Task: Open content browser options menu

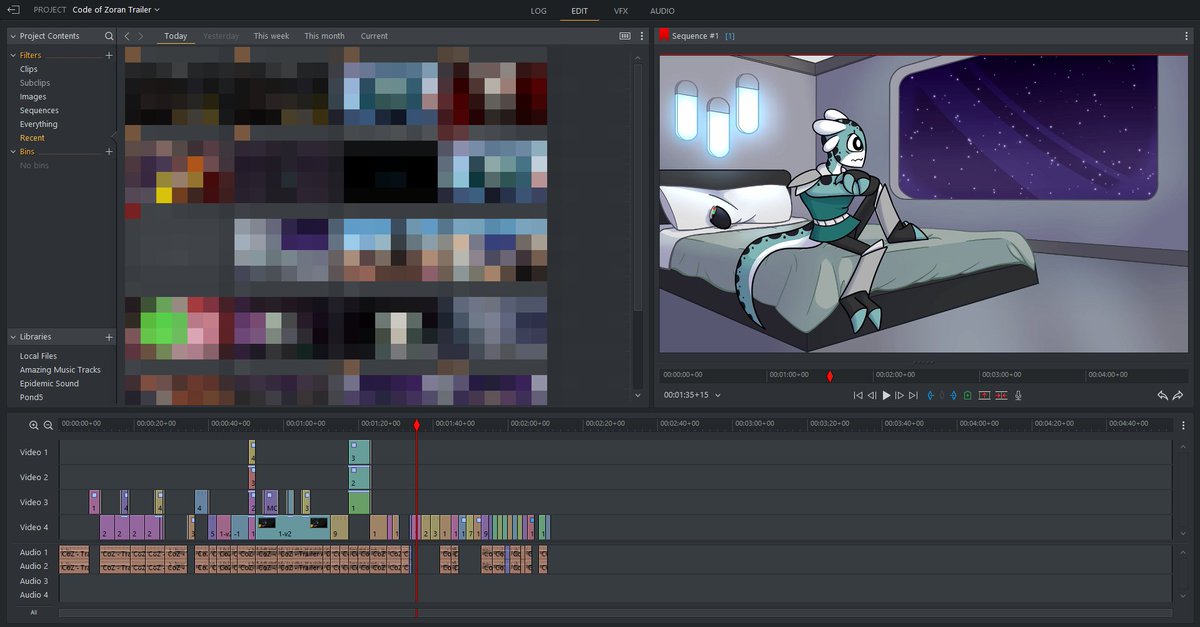Action: (x=641, y=36)
